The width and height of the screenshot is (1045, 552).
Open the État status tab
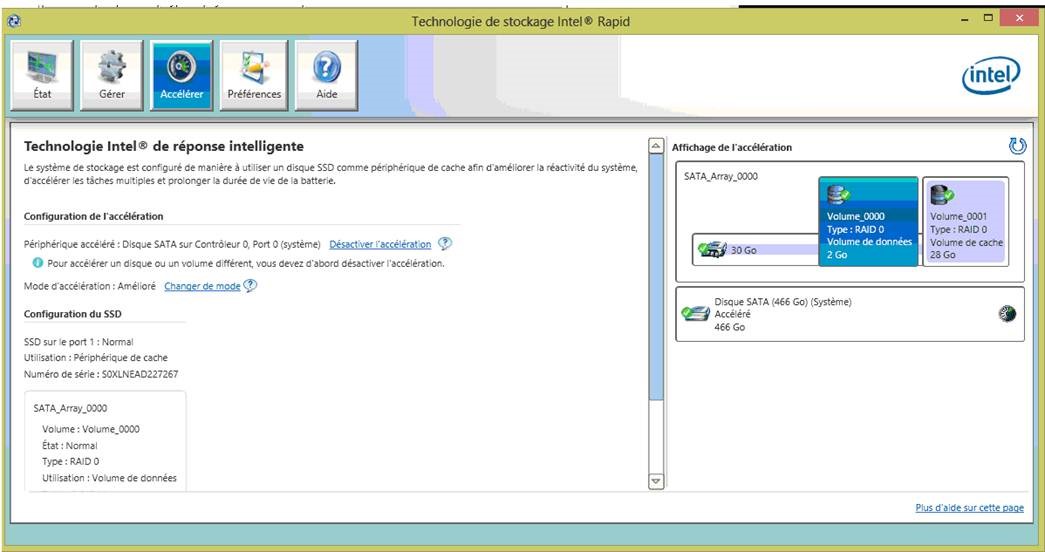click(42, 75)
